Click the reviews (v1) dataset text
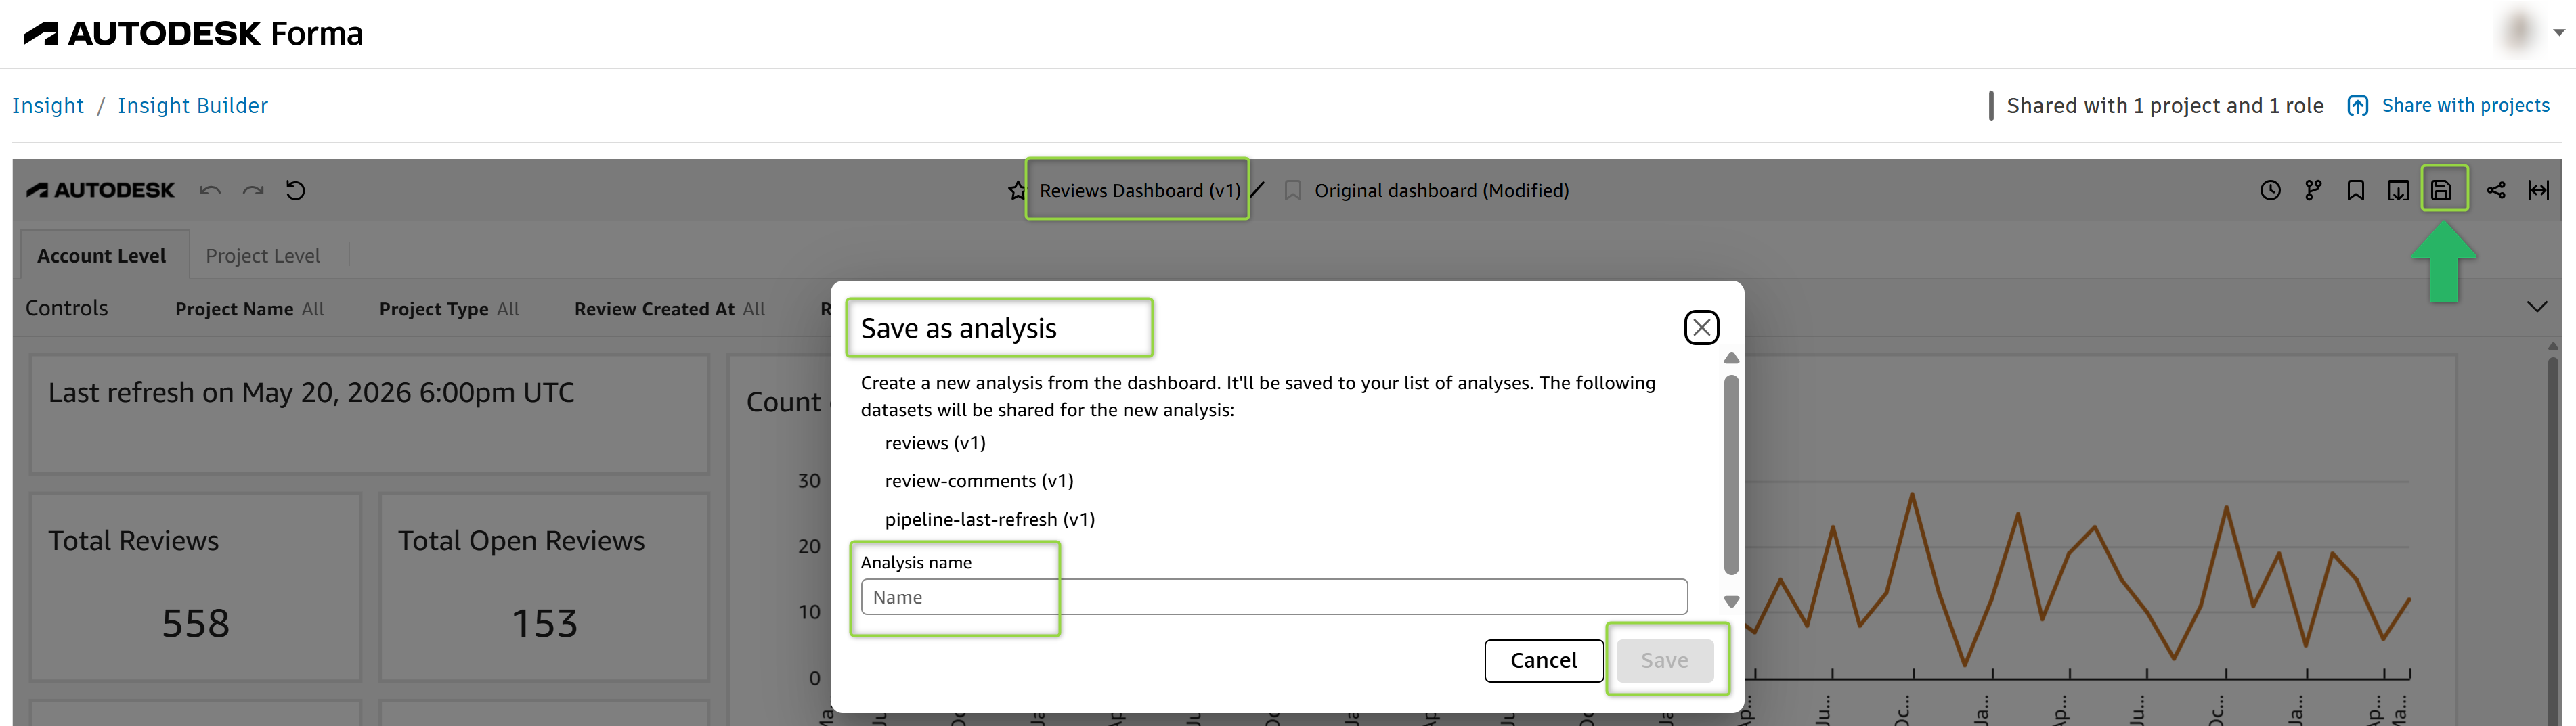2576x726 pixels. pos(935,443)
